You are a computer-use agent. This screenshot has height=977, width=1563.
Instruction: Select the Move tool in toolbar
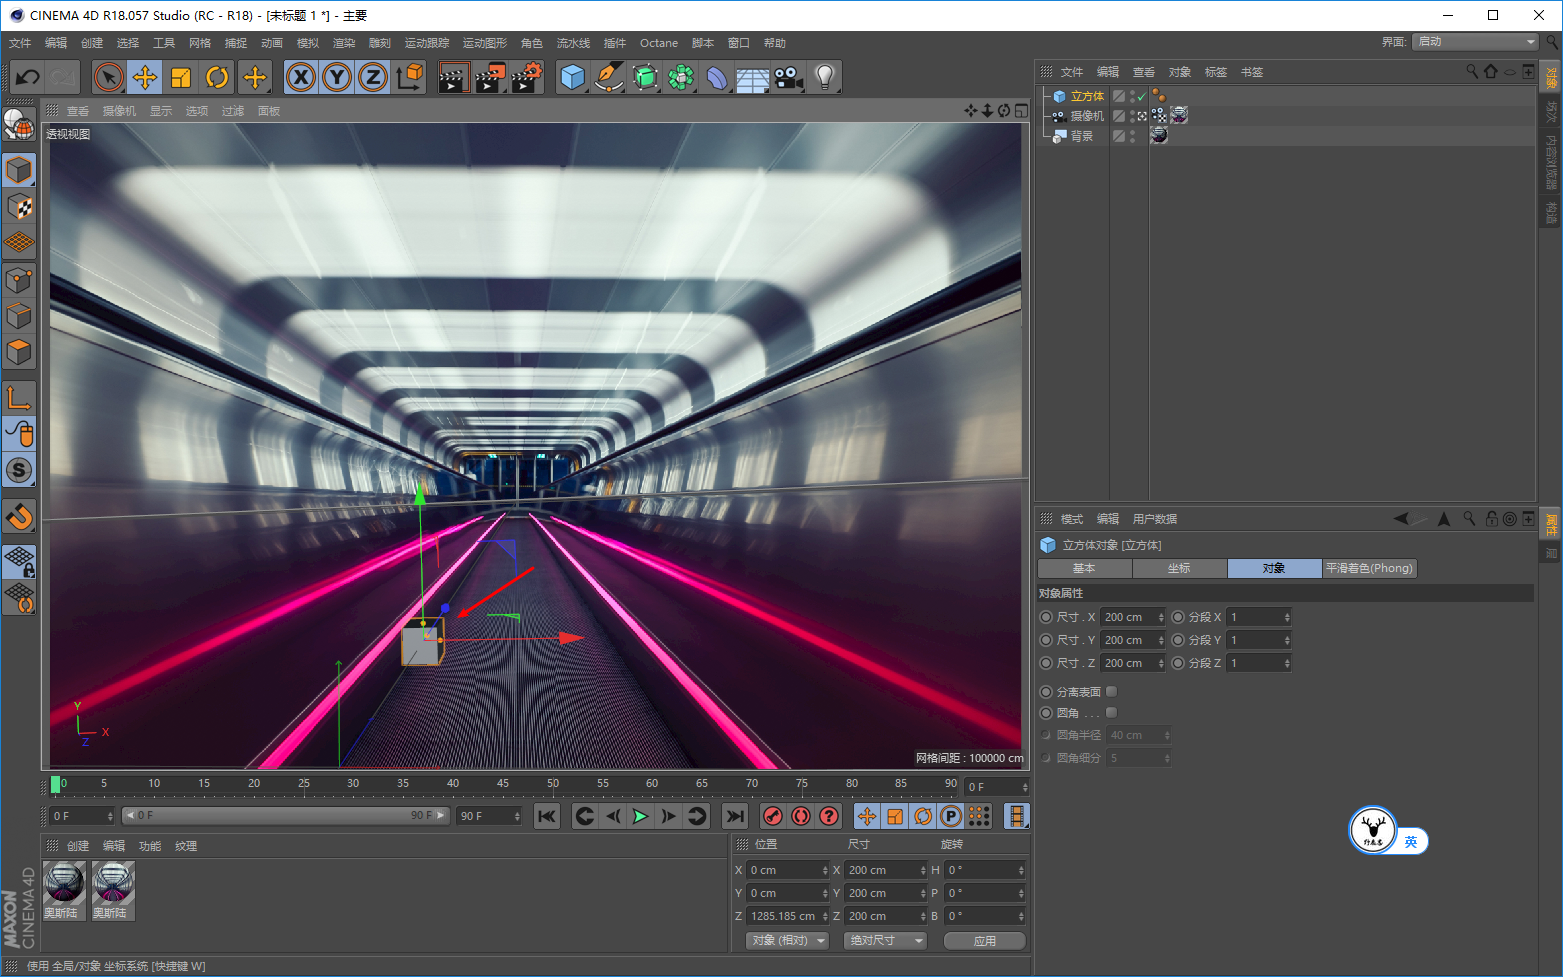tap(145, 77)
